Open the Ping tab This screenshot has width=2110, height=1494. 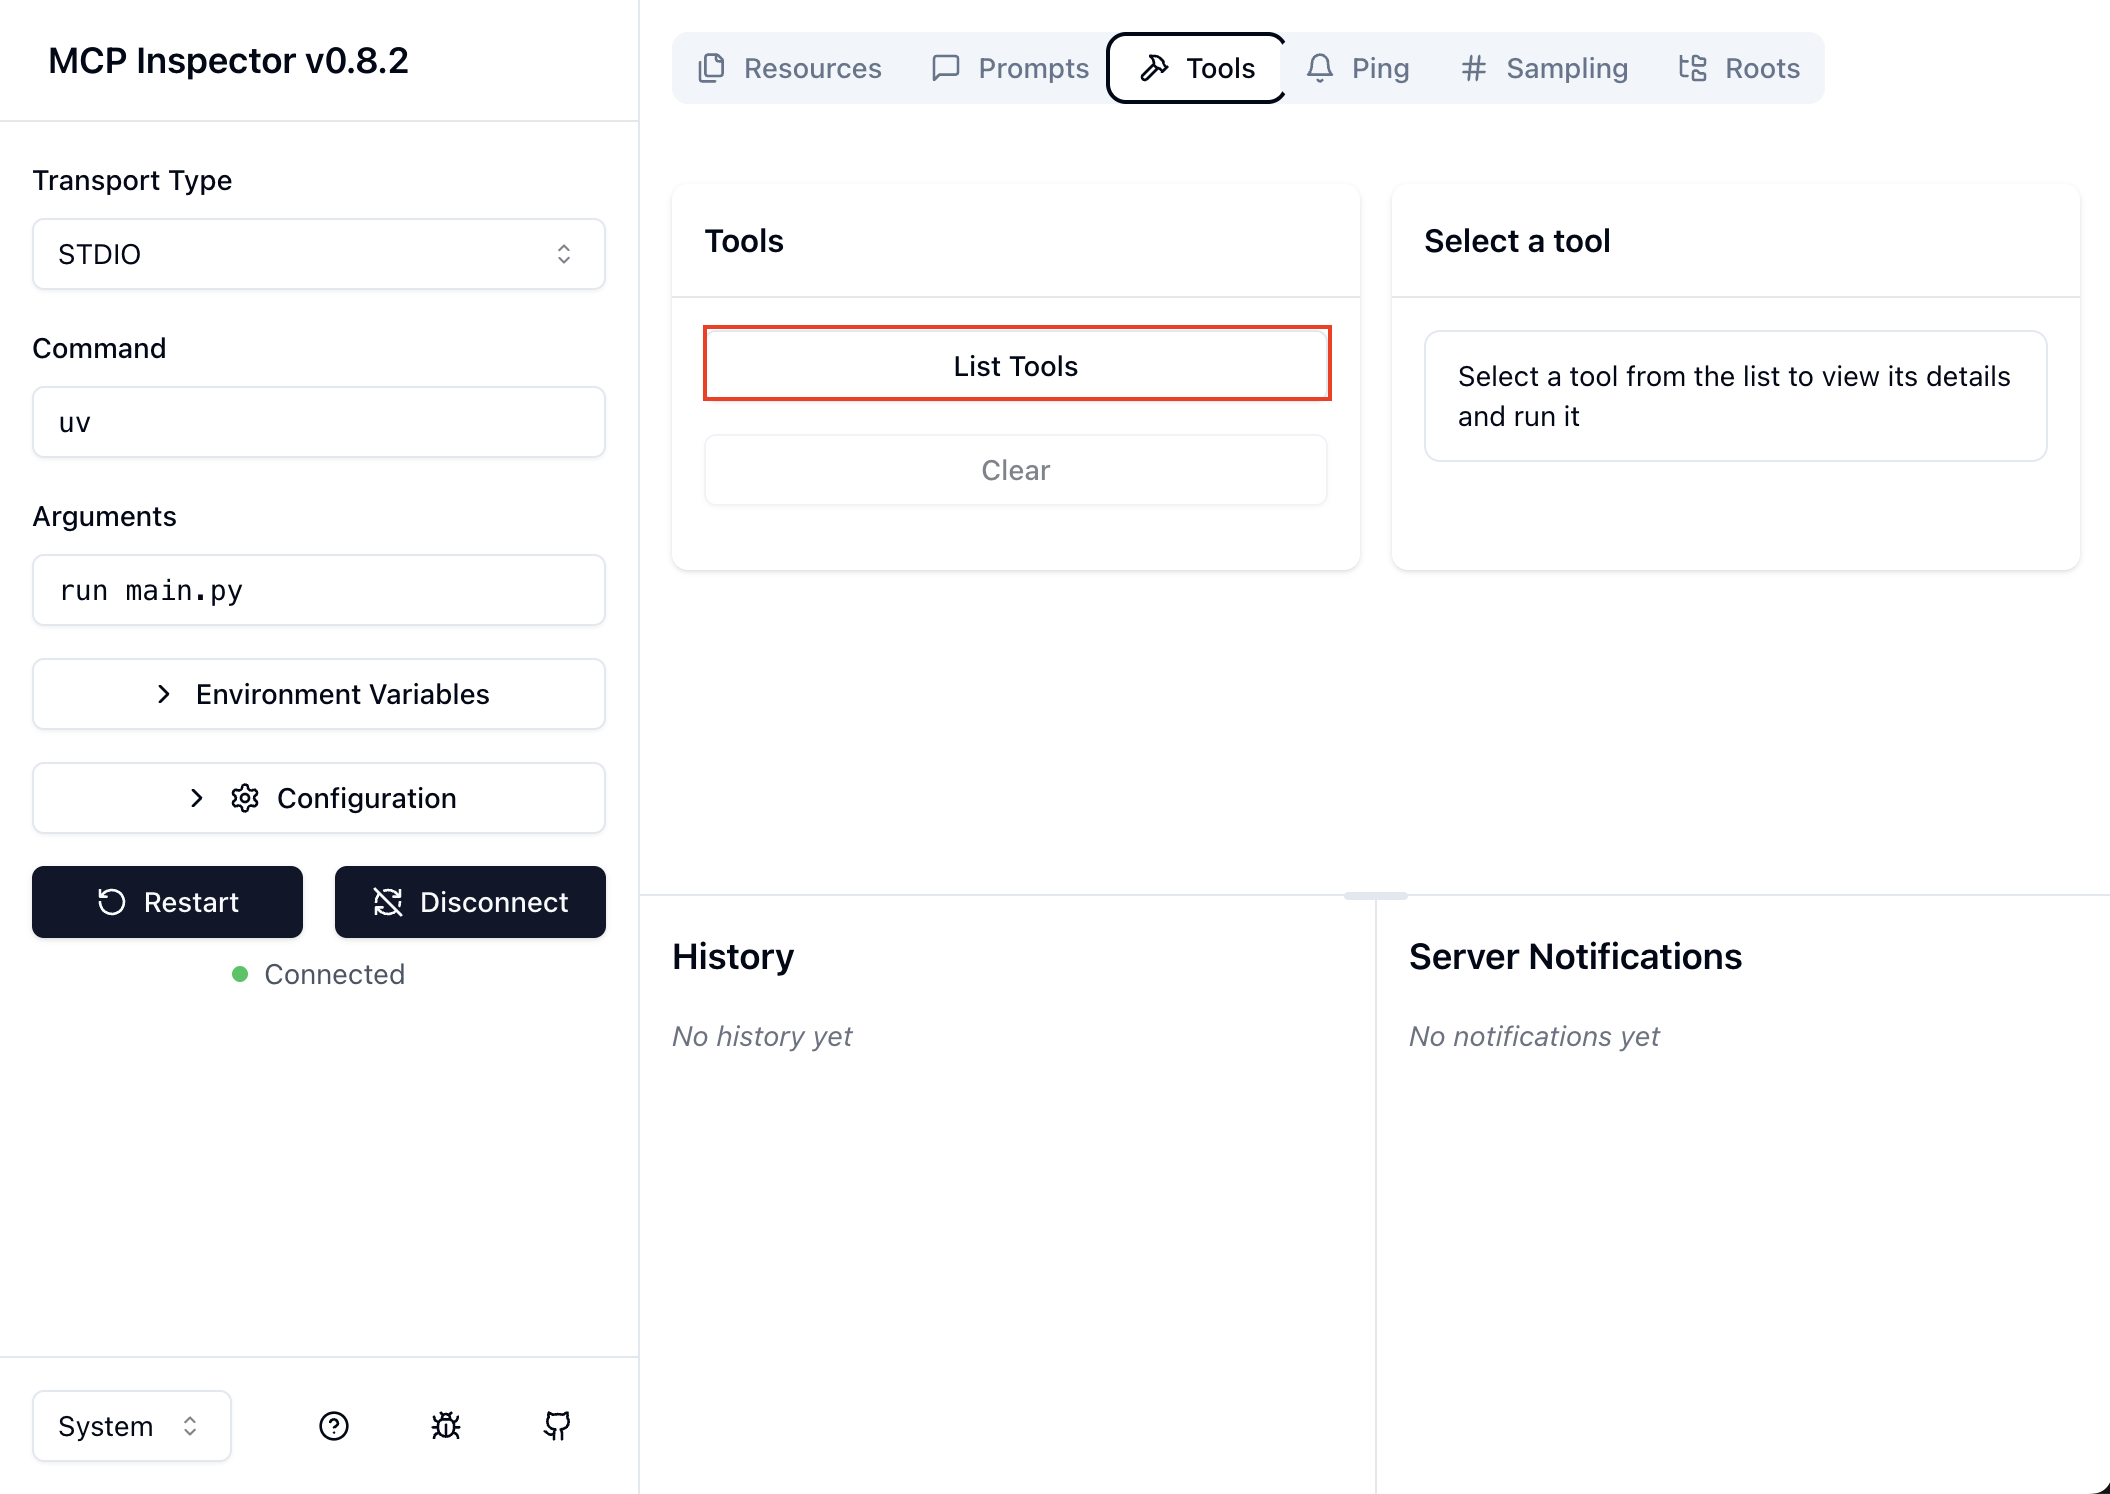click(x=1358, y=68)
